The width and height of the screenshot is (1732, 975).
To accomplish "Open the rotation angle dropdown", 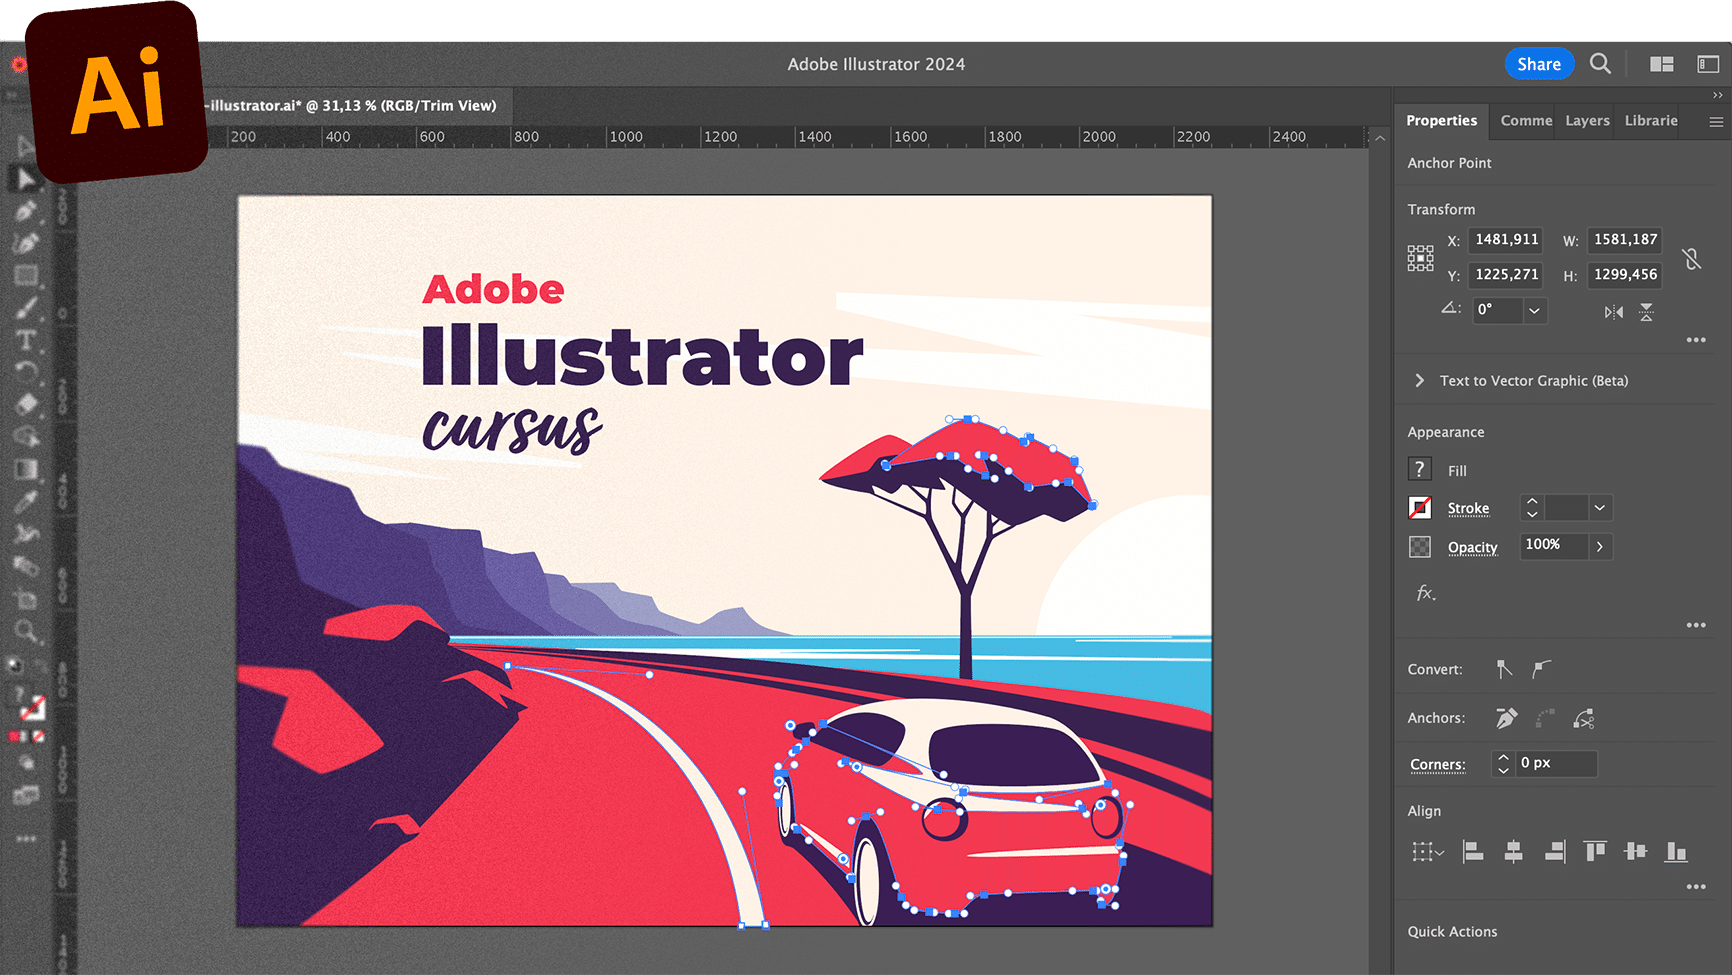I will (x=1533, y=310).
